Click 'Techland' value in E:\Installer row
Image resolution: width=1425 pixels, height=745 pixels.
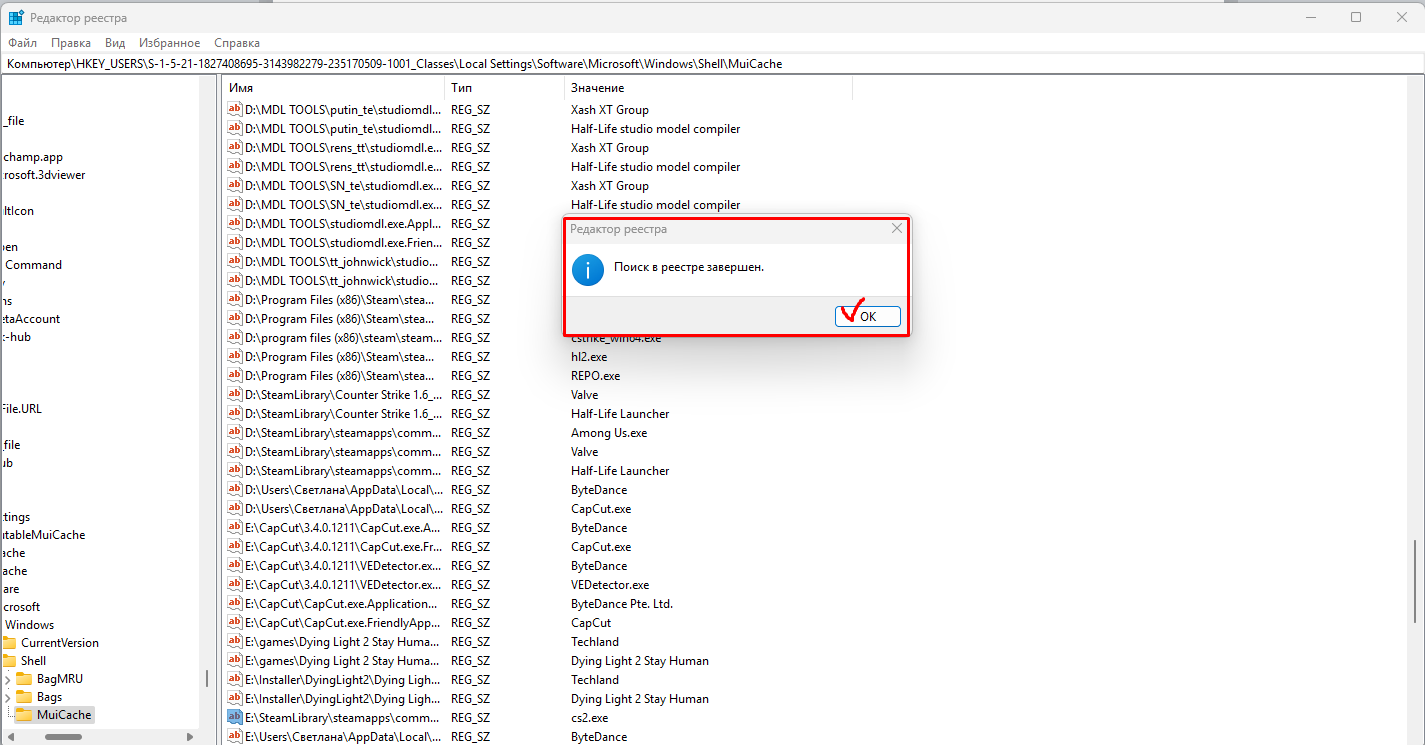[594, 680]
